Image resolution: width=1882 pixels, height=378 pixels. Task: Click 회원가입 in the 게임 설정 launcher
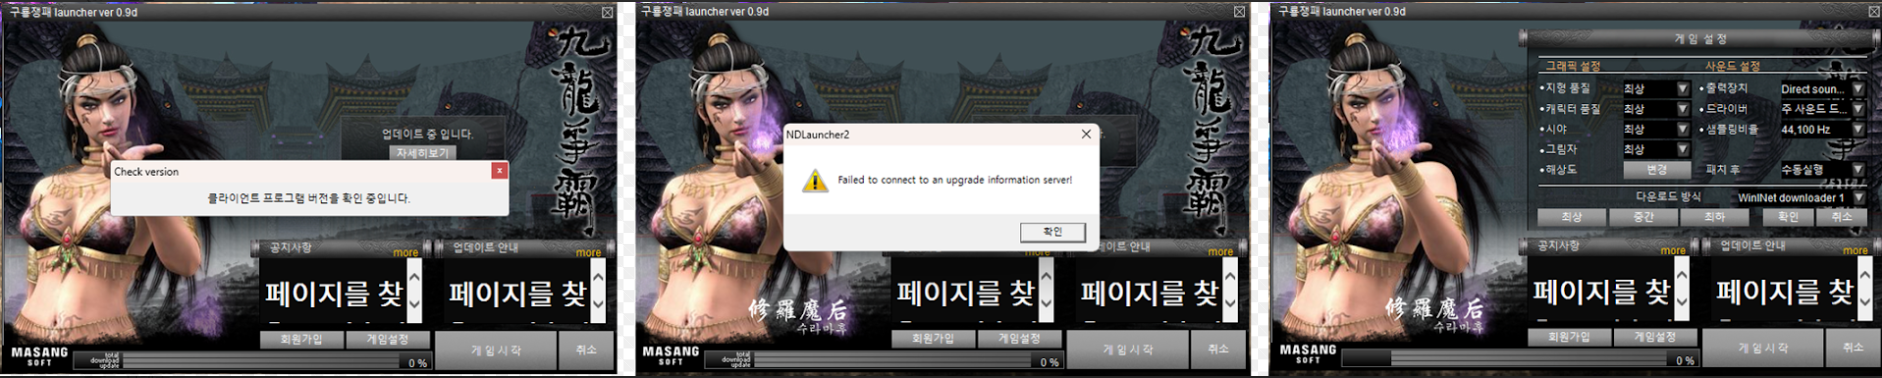[x=1569, y=337]
